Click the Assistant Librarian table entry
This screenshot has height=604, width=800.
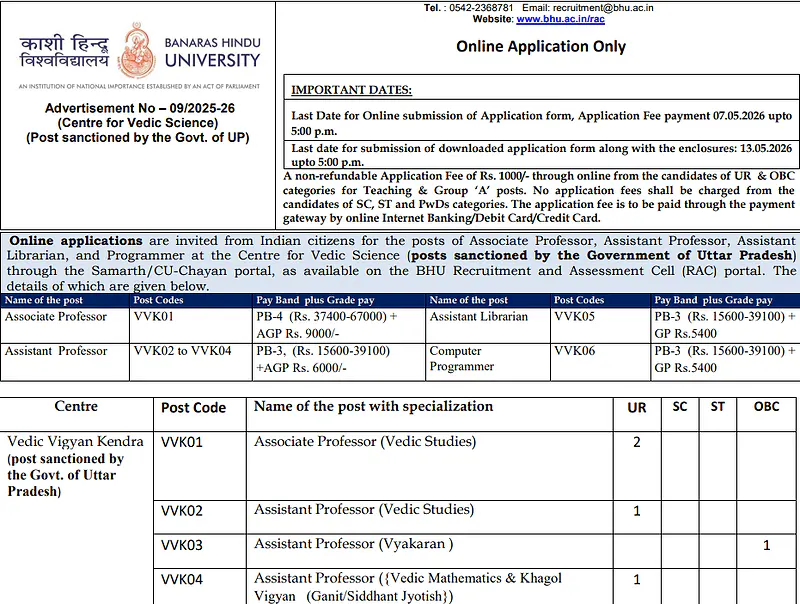481,316
